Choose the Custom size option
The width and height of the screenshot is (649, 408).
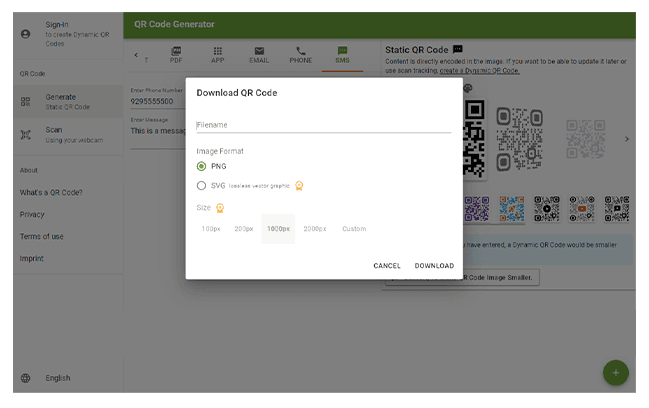click(x=354, y=229)
